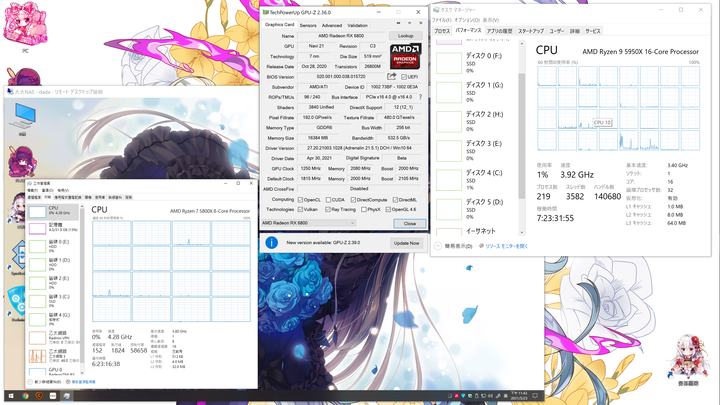Click the scrollbar in the Japanese Task Manager's device list
This screenshot has width=720, height=405.
point(522,137)
